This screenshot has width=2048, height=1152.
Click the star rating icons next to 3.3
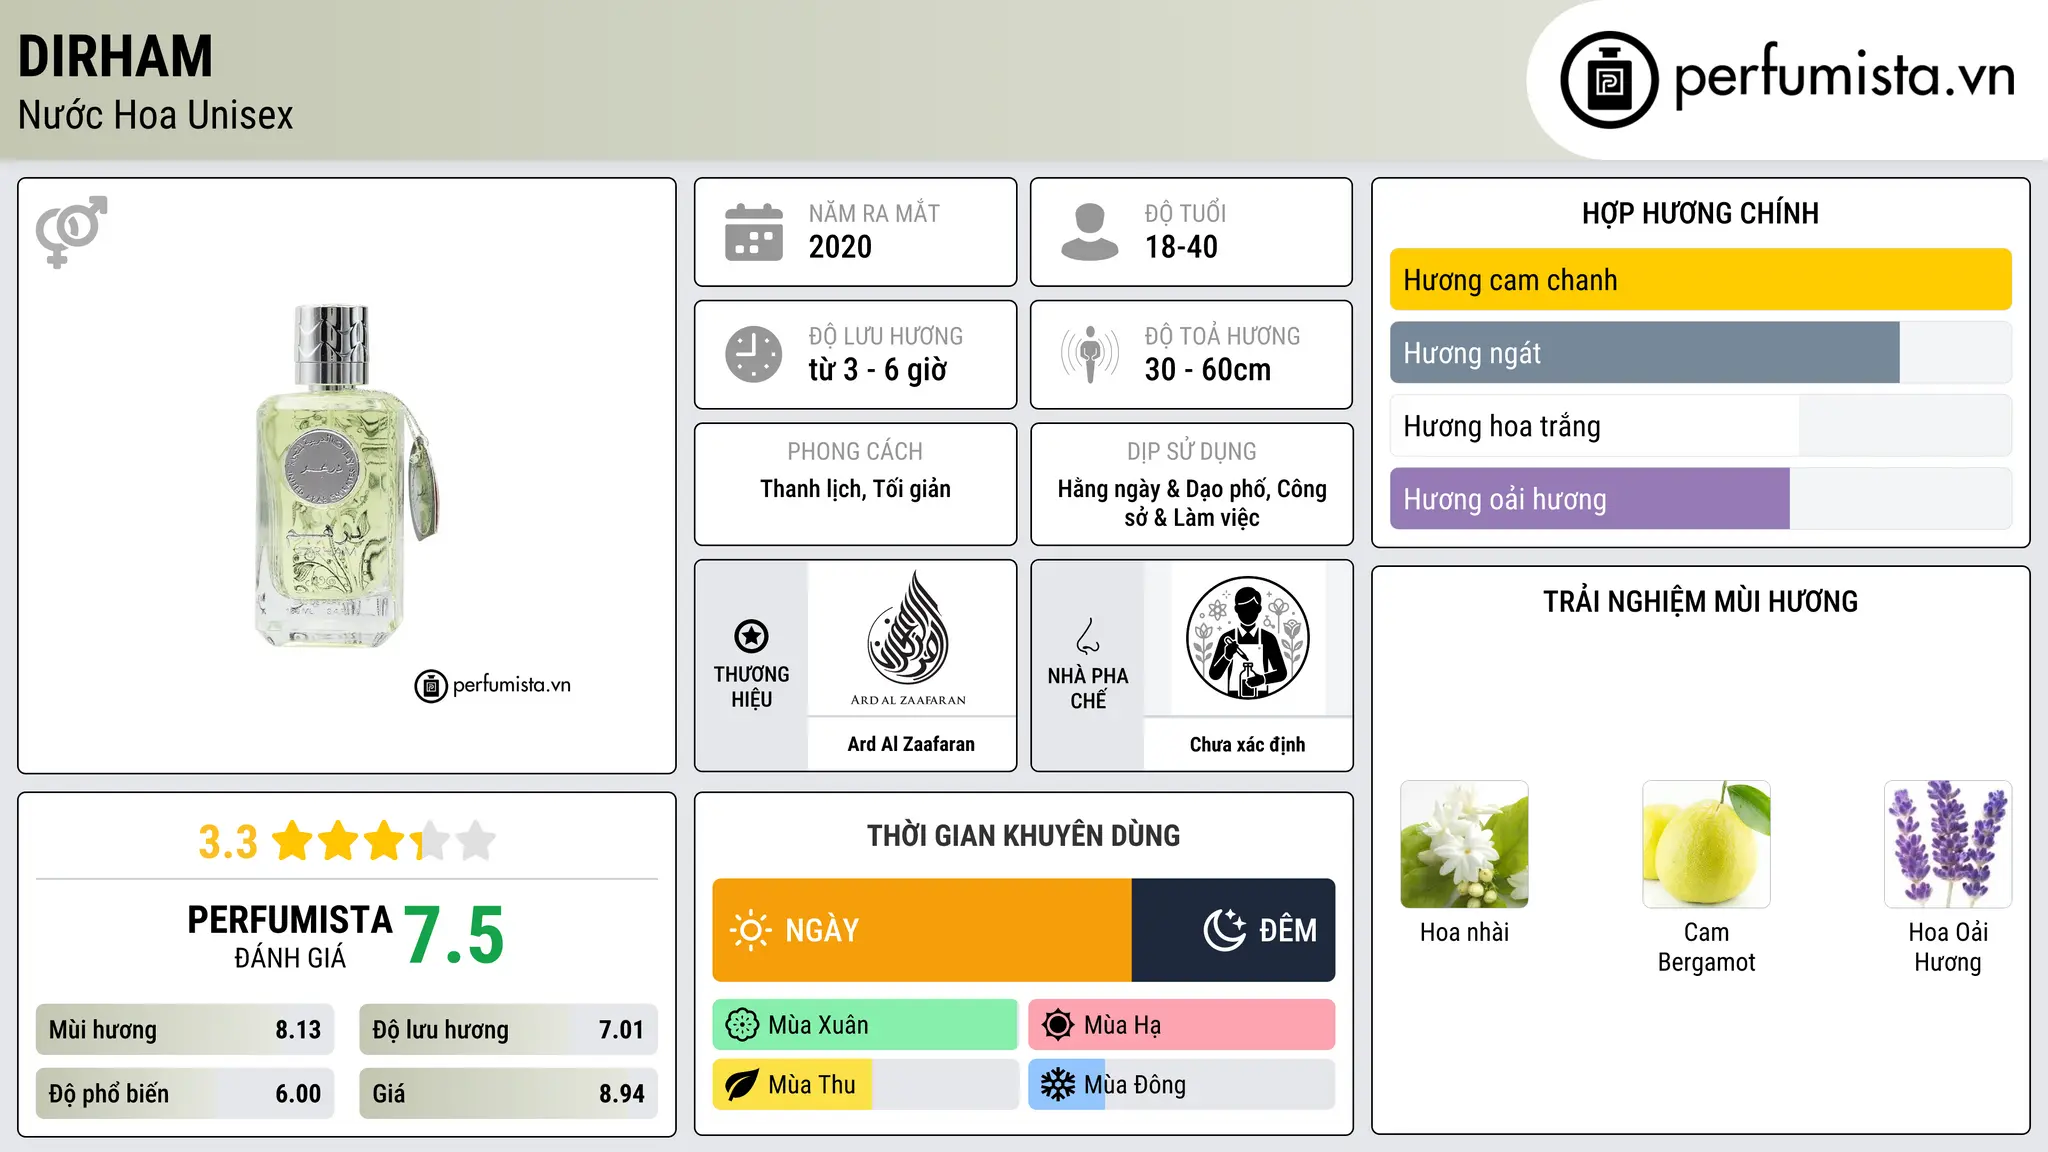click(x=384, y=841)
